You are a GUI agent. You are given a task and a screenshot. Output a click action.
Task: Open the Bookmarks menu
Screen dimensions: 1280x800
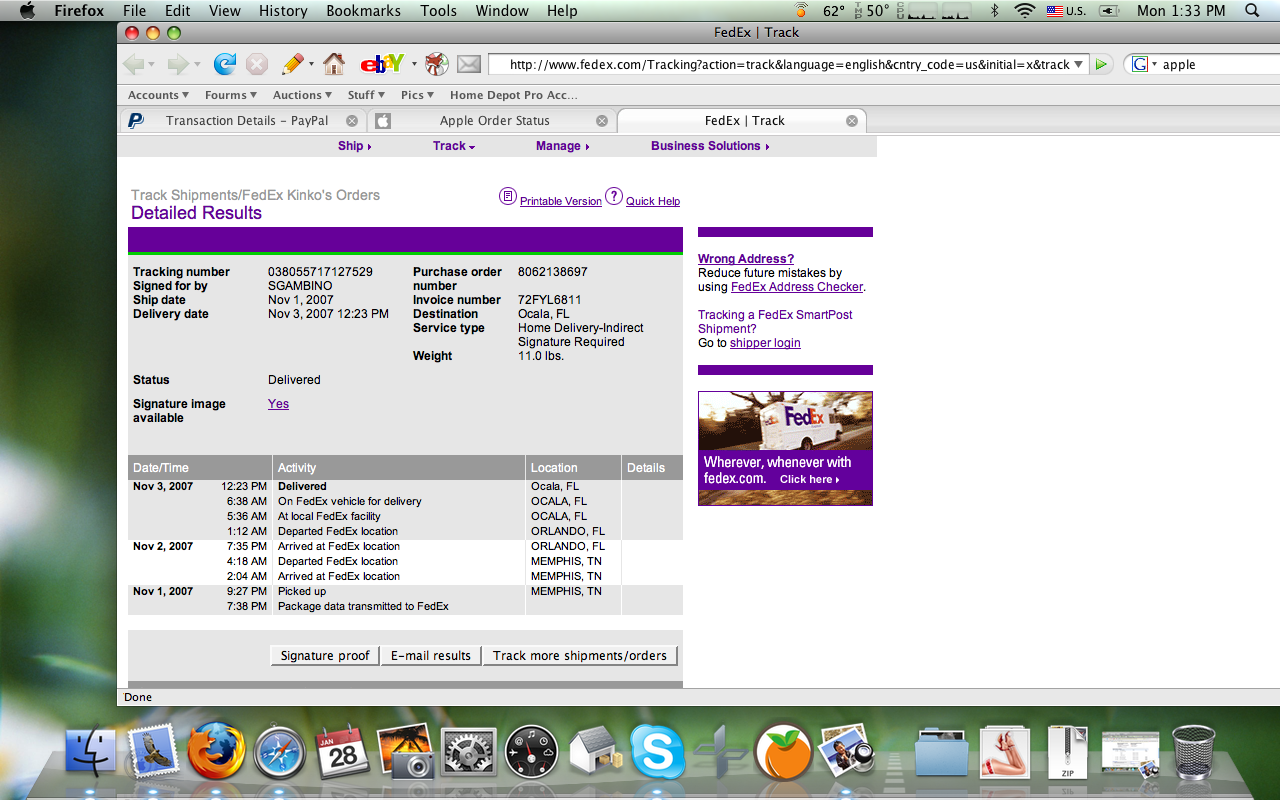click(363, 11)
